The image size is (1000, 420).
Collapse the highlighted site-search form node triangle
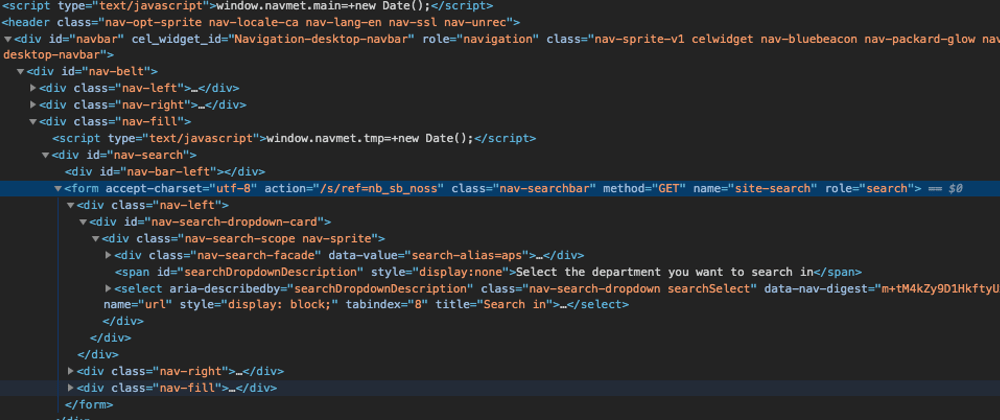pos(58,189)
